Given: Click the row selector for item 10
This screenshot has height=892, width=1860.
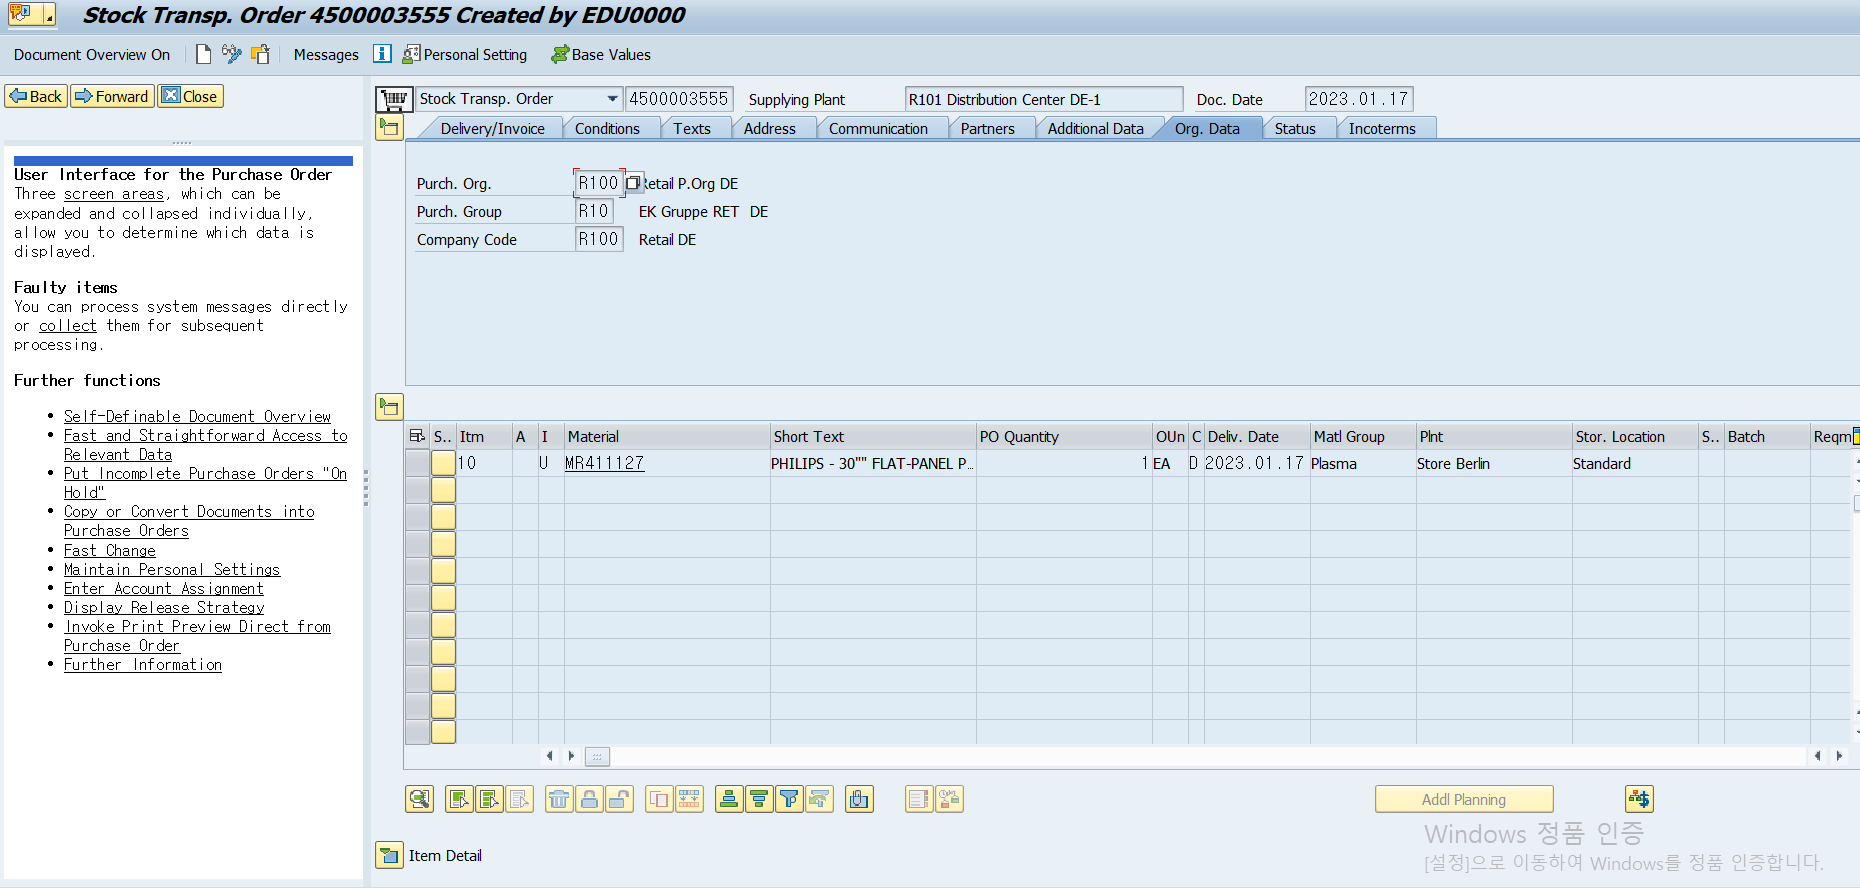Looking at the screenshot, I should (417, 463).
